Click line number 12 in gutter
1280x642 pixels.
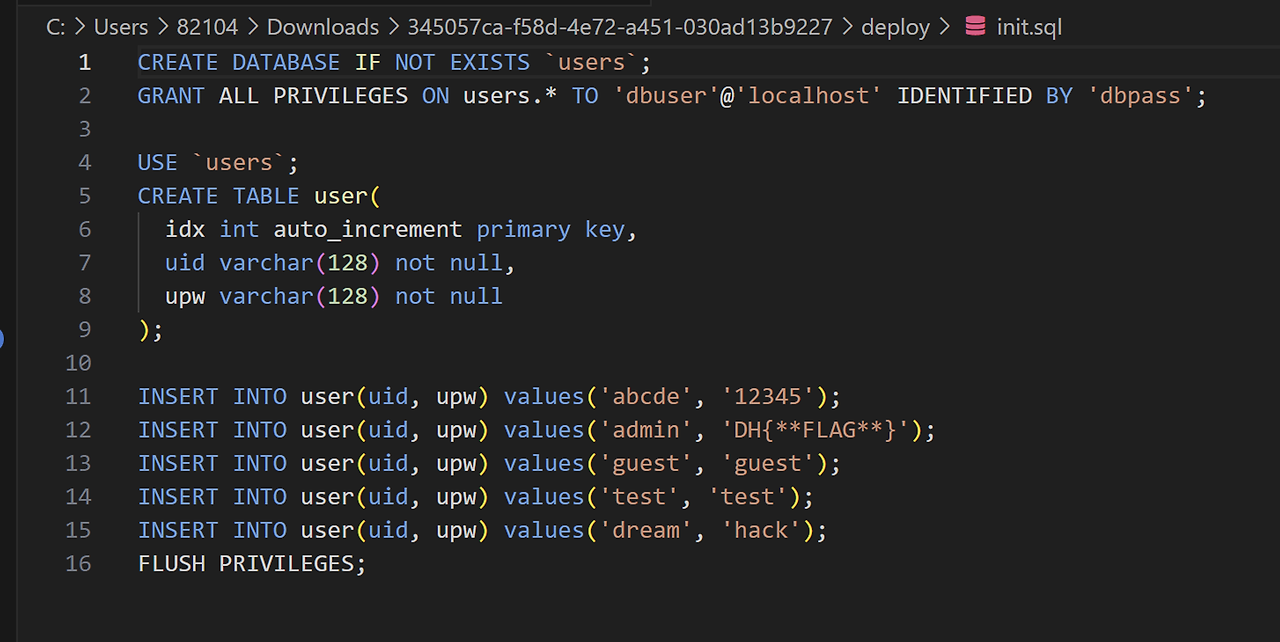tap(78, 430)
